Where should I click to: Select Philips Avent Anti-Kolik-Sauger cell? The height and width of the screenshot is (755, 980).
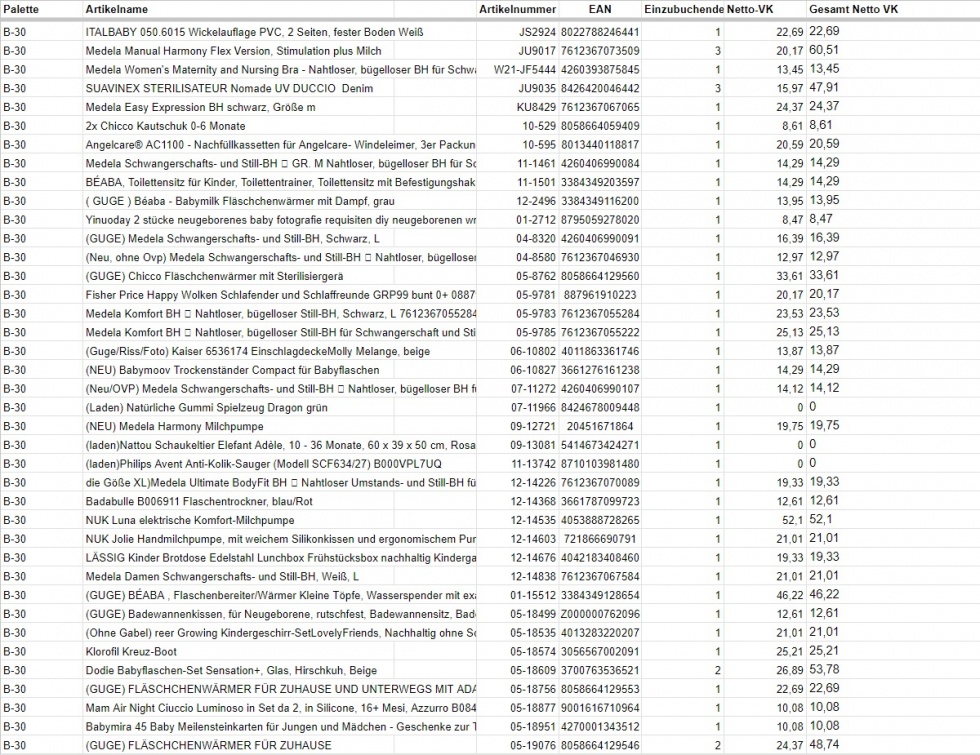click(264, 463)
